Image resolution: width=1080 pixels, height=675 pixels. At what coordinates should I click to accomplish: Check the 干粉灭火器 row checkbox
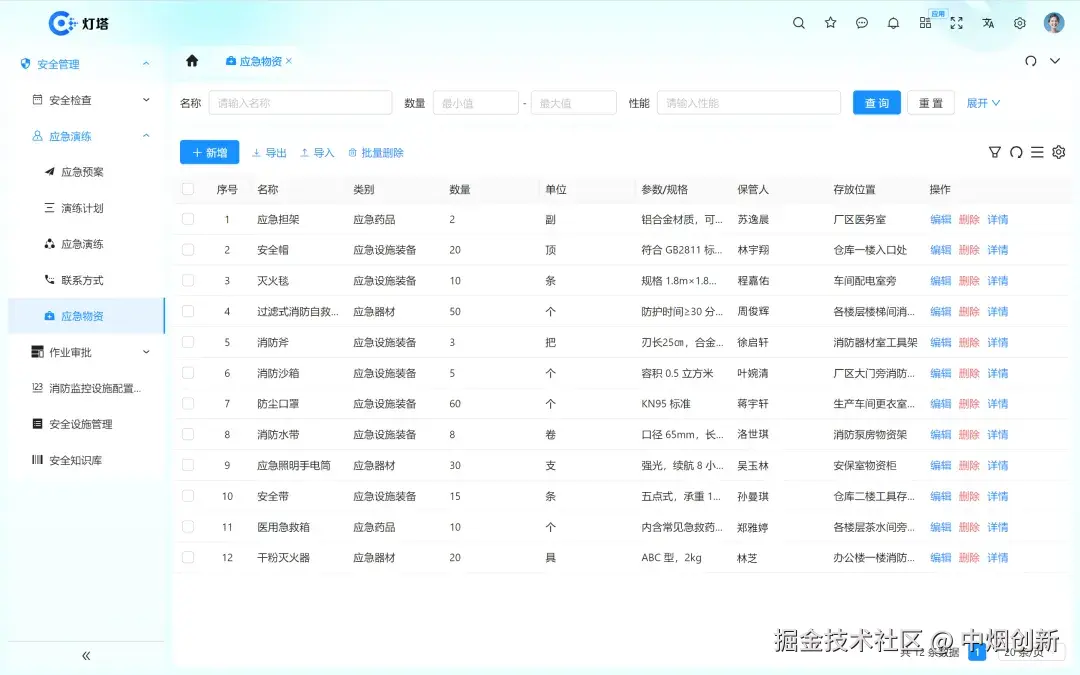[x=187, y=557]
